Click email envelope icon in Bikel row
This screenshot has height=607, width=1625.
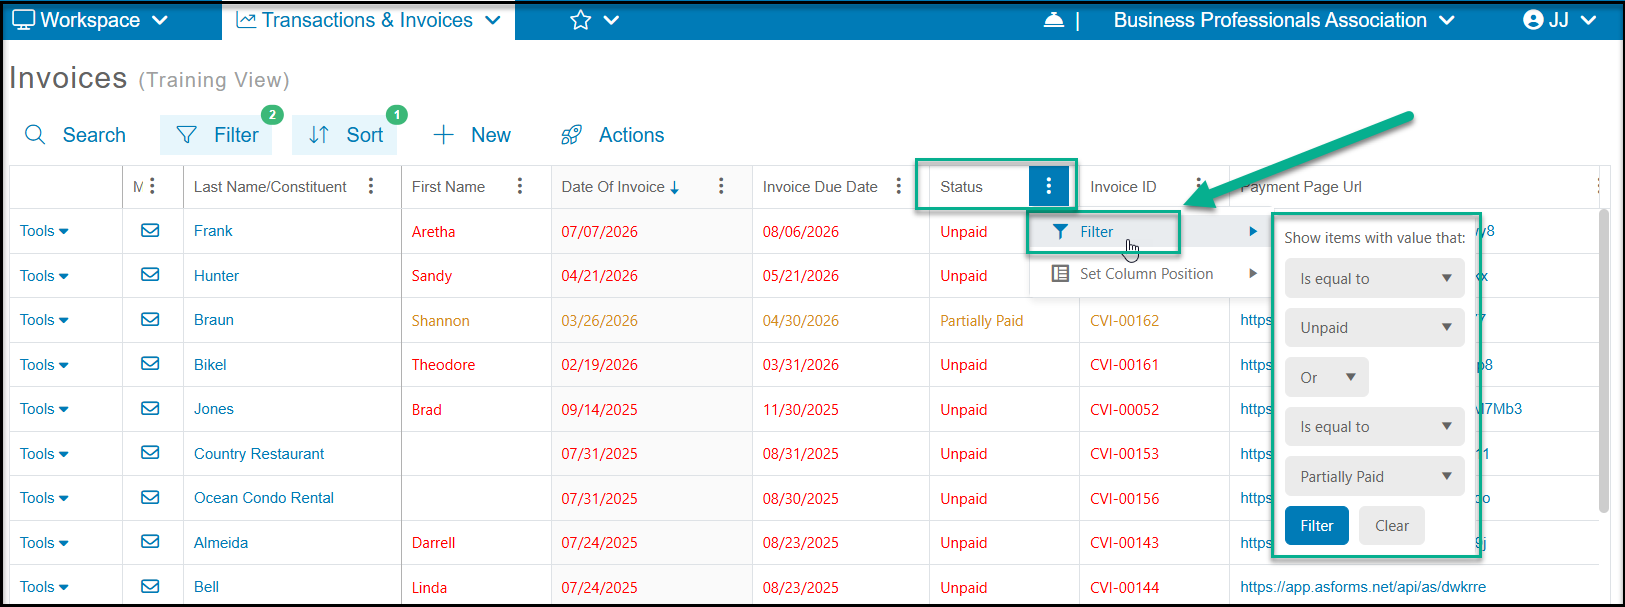(x=150, y=363)
